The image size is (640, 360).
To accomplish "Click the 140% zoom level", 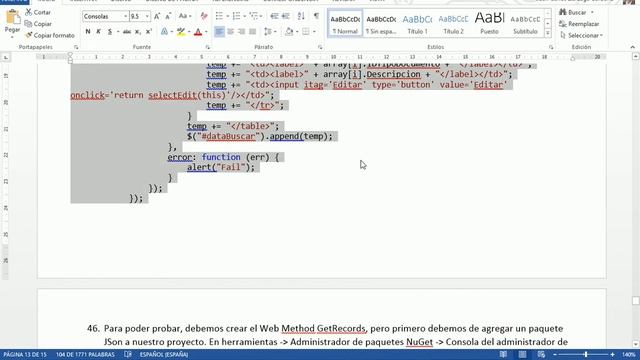I will click(629, 354).
